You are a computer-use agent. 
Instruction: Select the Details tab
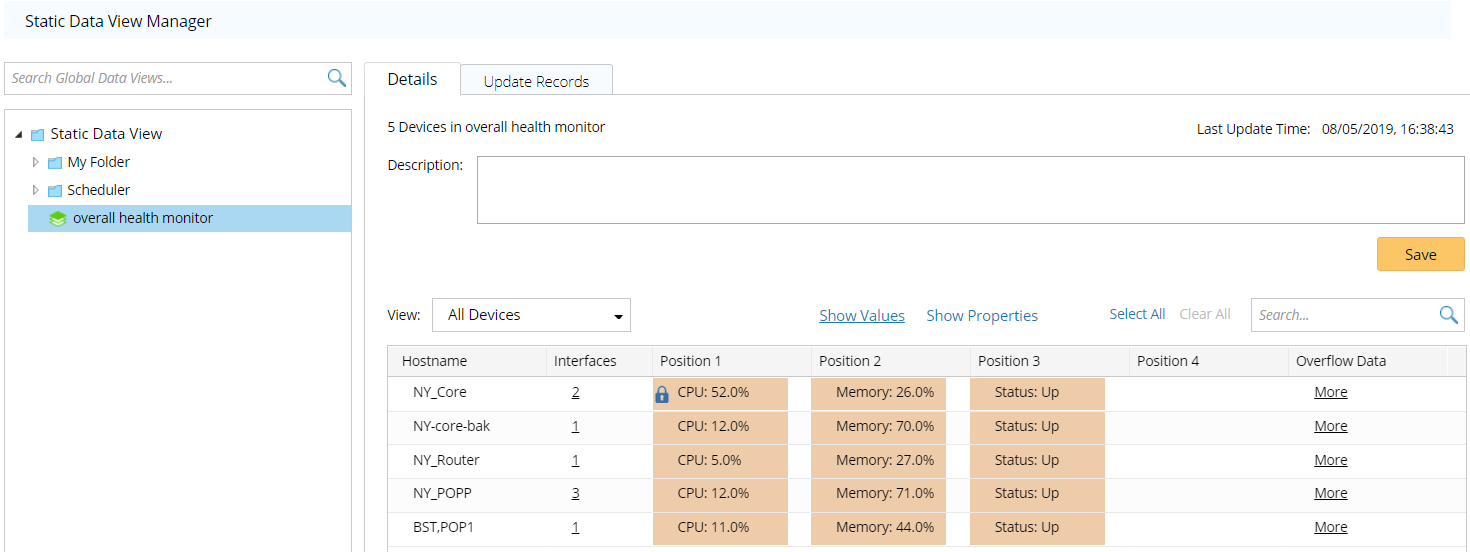pyautogui.click(x=412, y=79)
